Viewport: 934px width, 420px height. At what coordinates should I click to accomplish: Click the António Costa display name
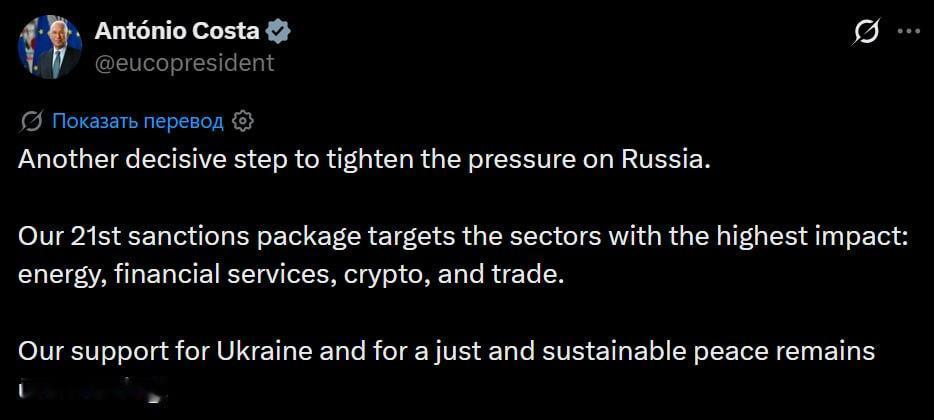[x=177, y=31]
